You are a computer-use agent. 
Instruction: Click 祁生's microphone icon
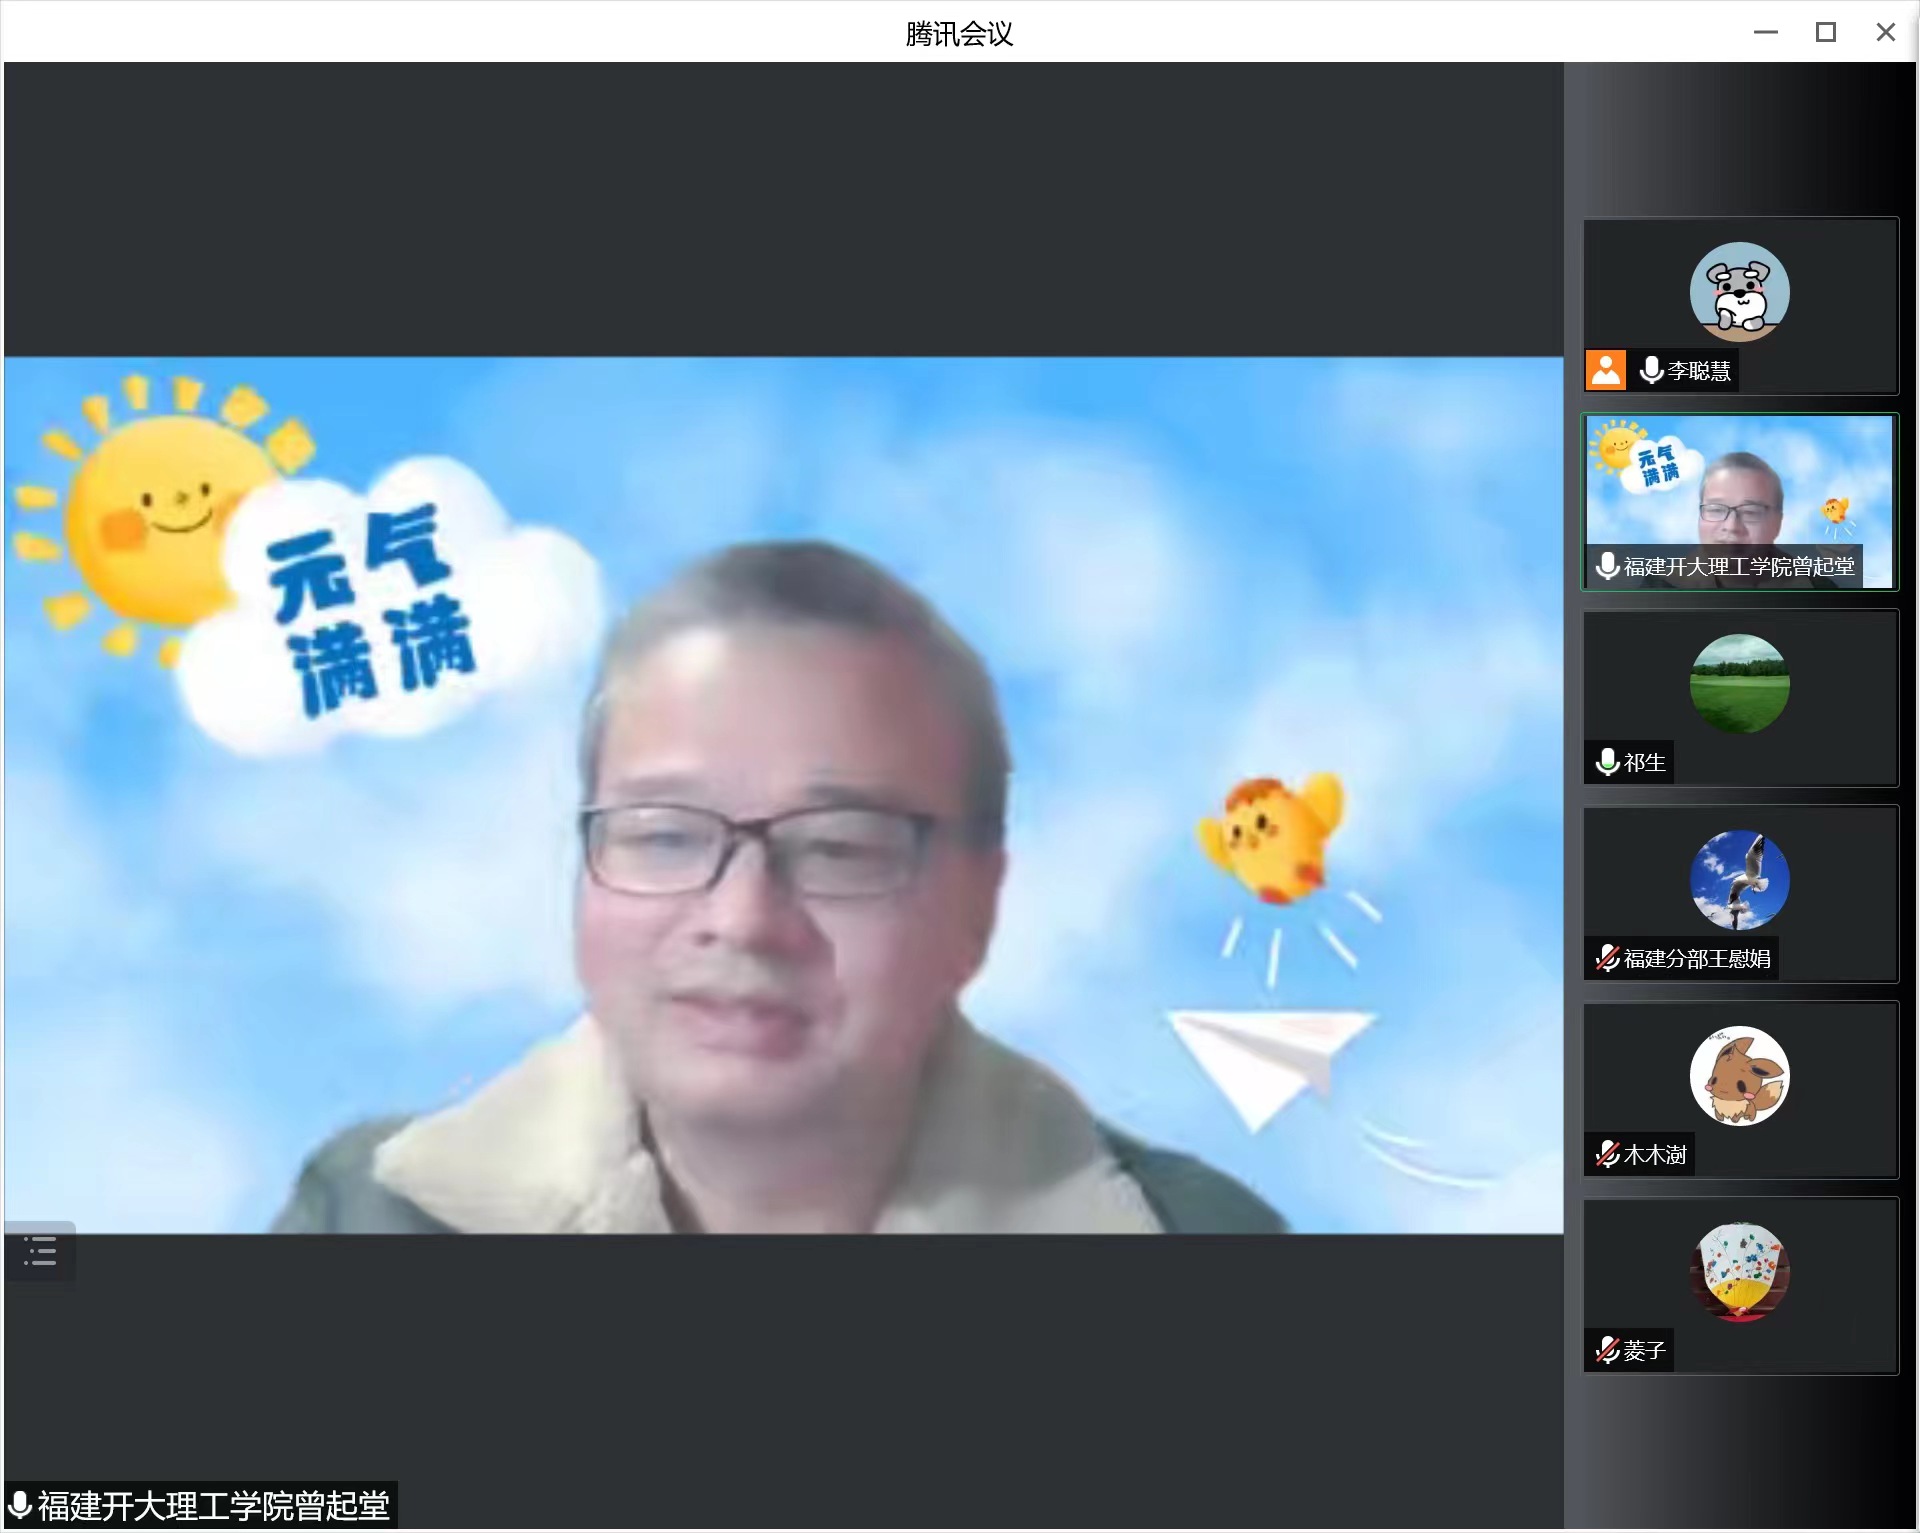(x=1608, y=762)
